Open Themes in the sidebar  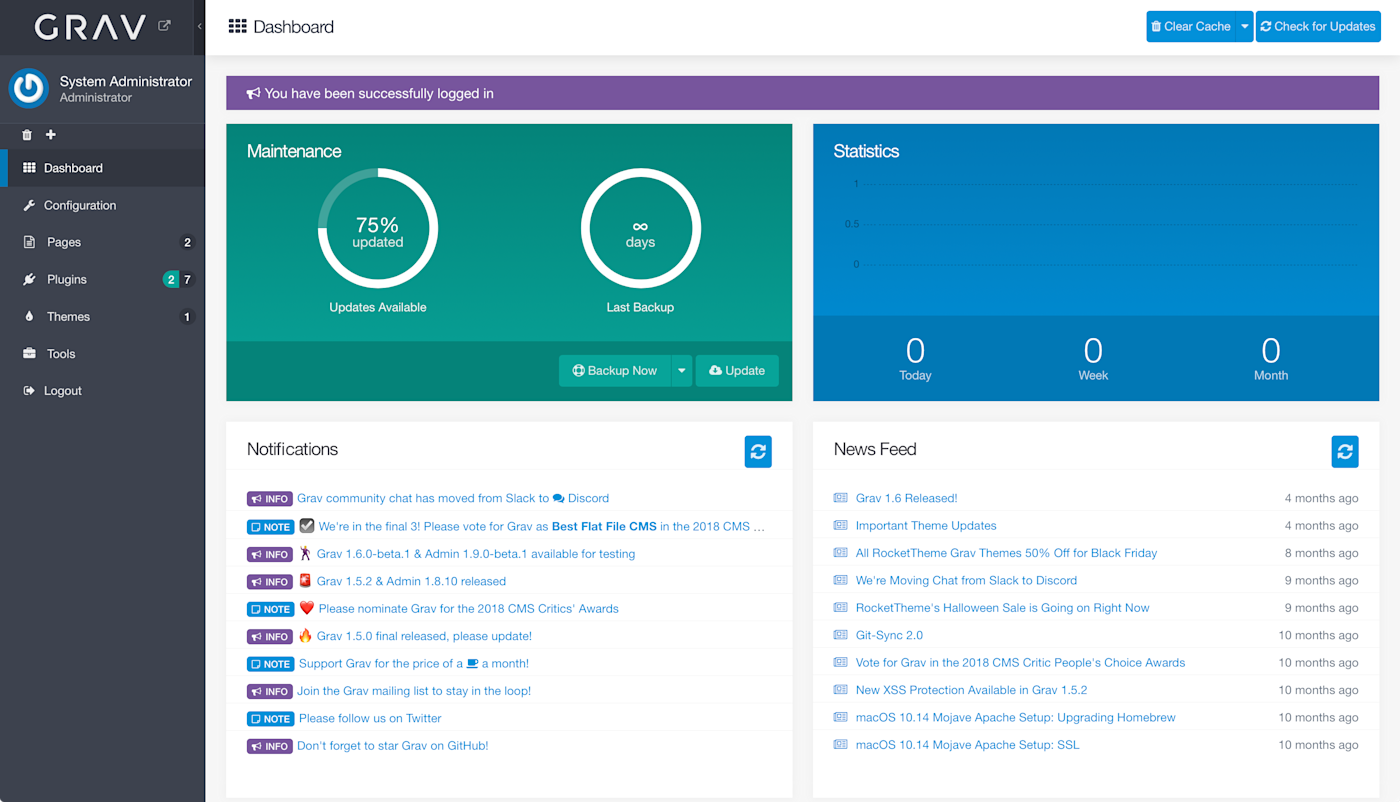[102, 316]
